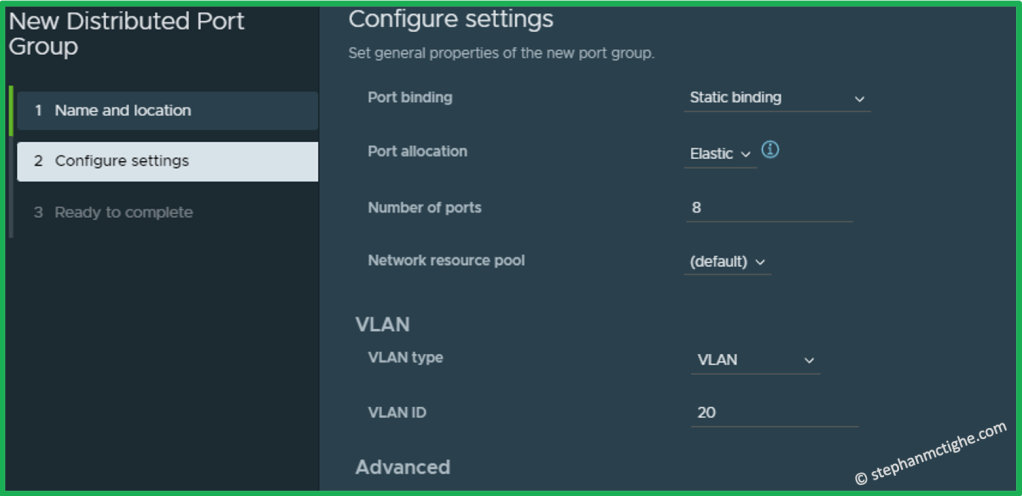Viewport: 1022px width, 496px height.
Task: Jump to step 3 Ready to complete
Action: point(123,212)
